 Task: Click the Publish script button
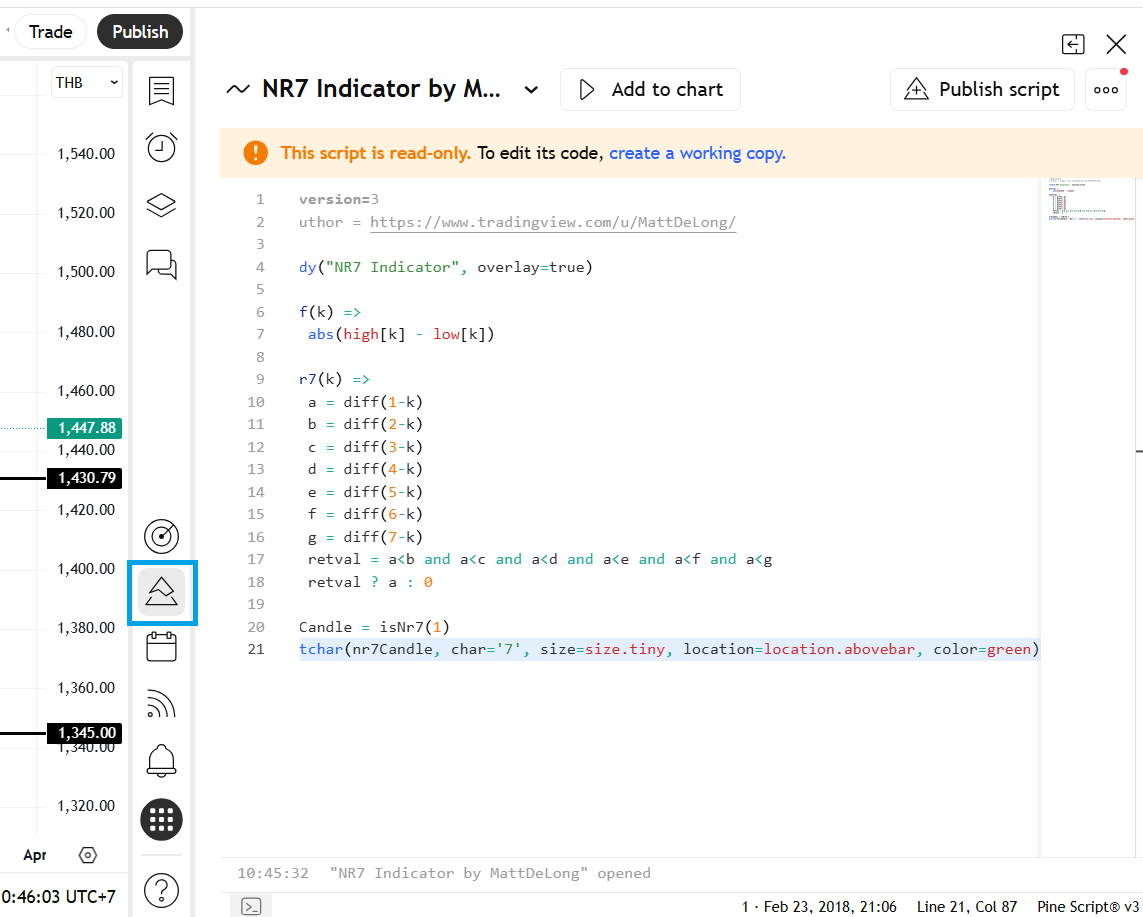point(981,90)
